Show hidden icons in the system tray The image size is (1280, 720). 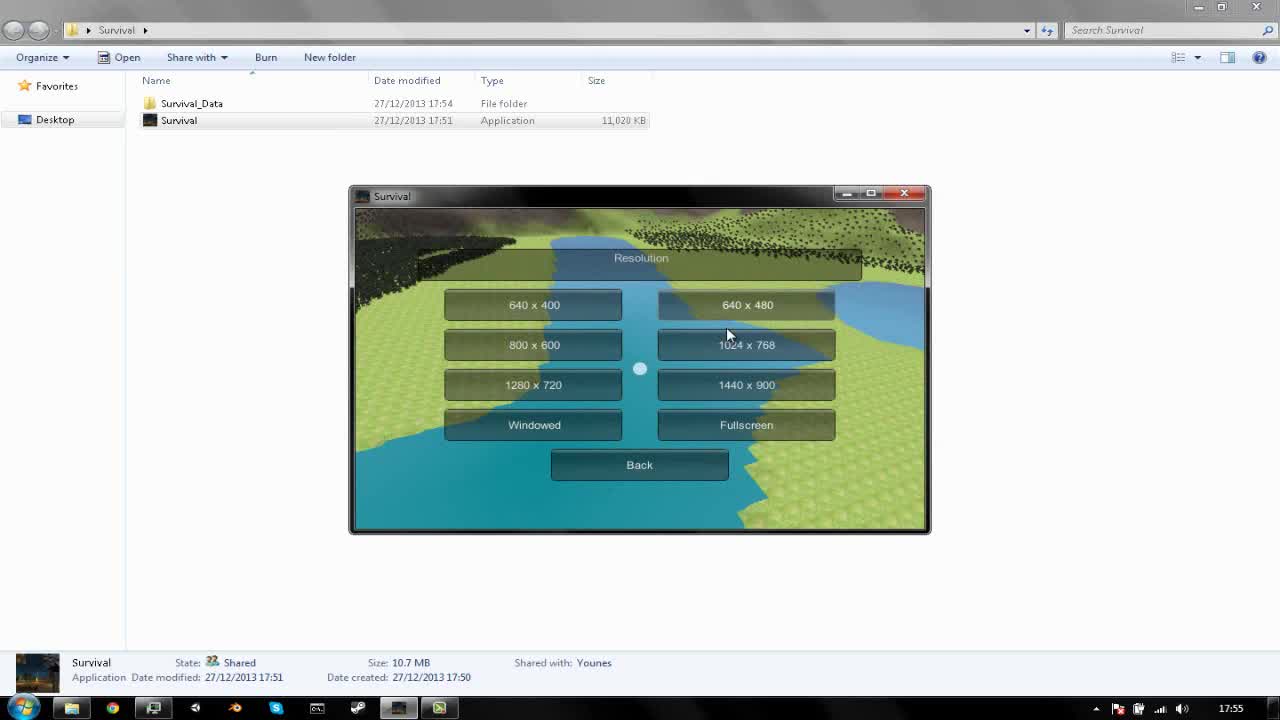pyautogui.click(x=1096, y=709)
